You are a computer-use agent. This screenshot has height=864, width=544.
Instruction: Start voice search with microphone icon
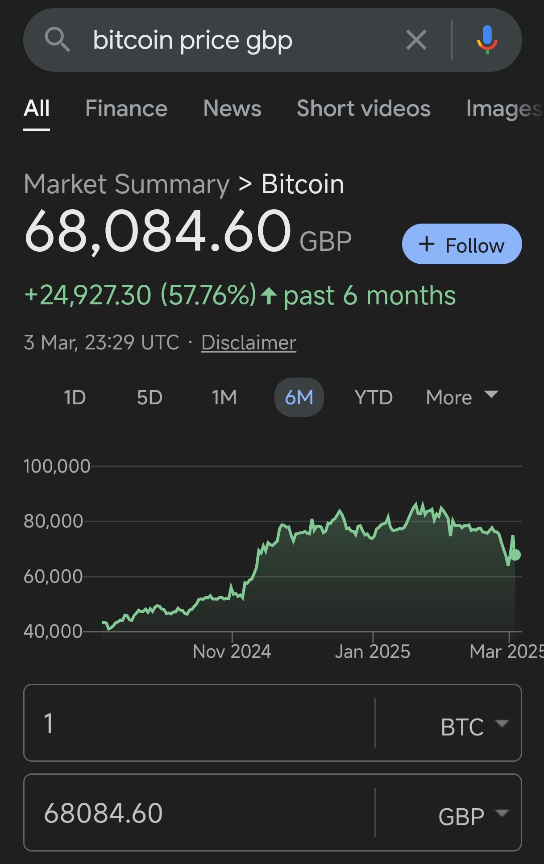487,40
